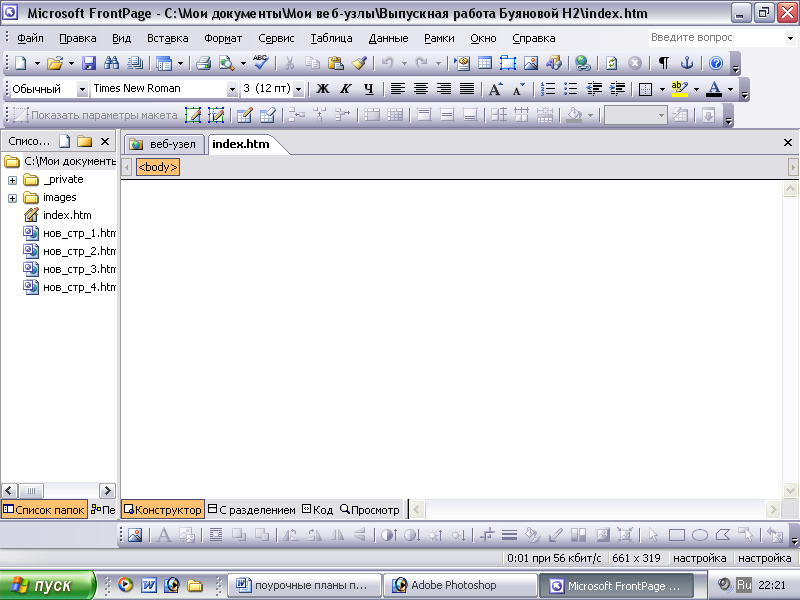Click page size 661 x 319 status
This screenshot has height=600, width=800.
point(636,558)
